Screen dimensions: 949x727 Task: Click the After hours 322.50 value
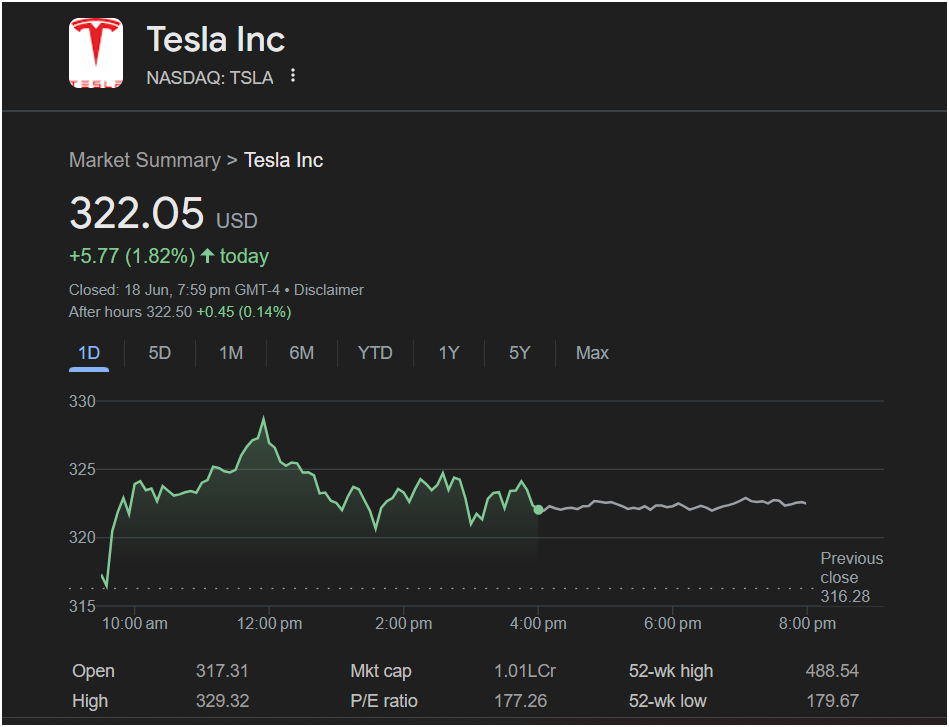(130, 312)
